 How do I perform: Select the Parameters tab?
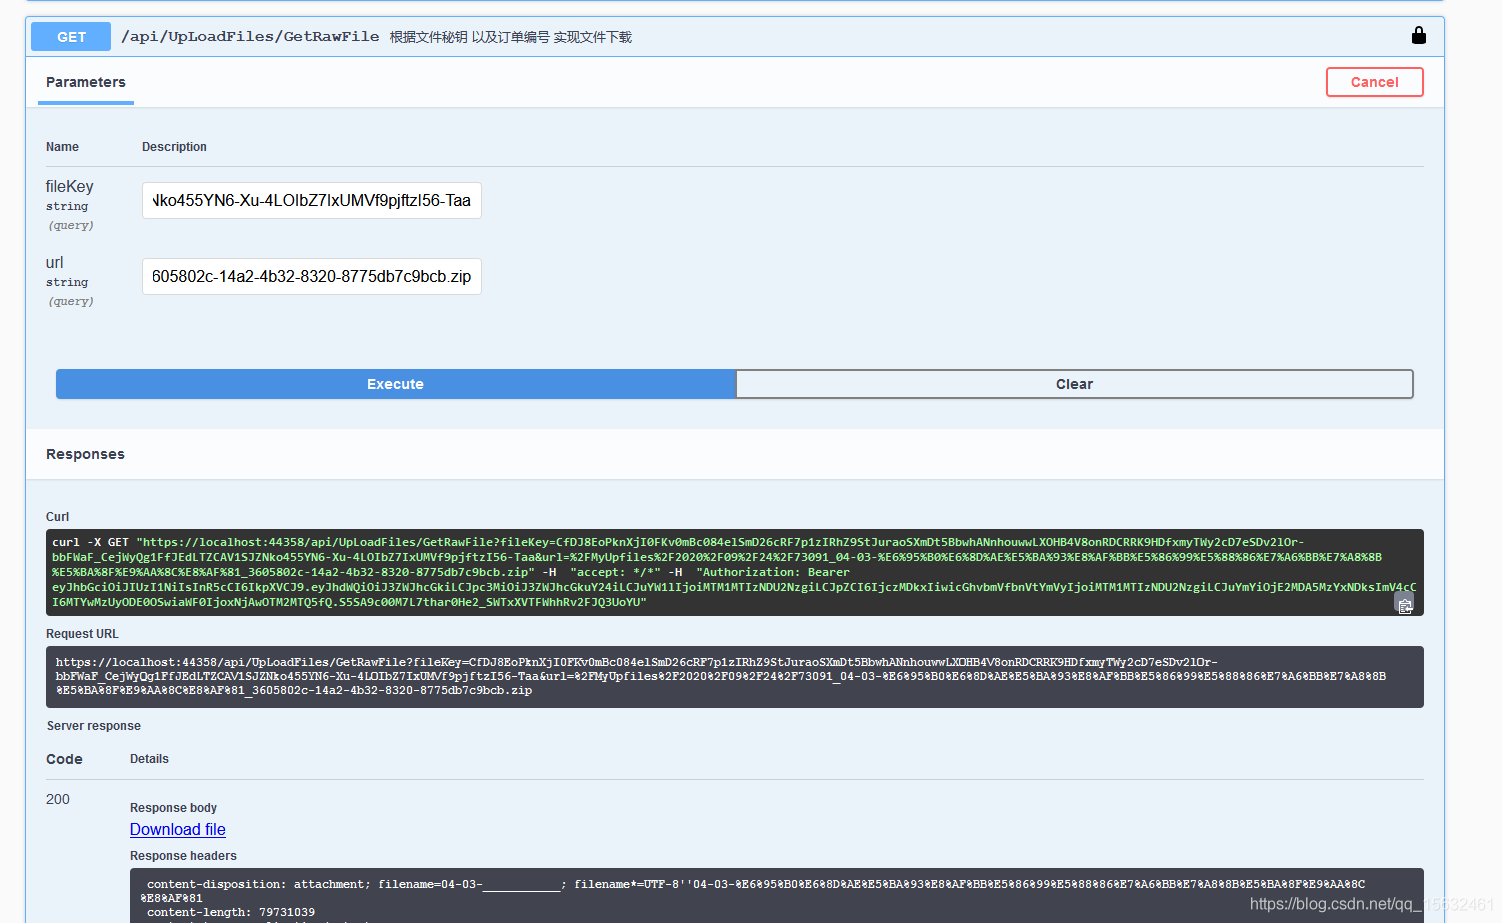pyautogui.click(x=86, y=82)
